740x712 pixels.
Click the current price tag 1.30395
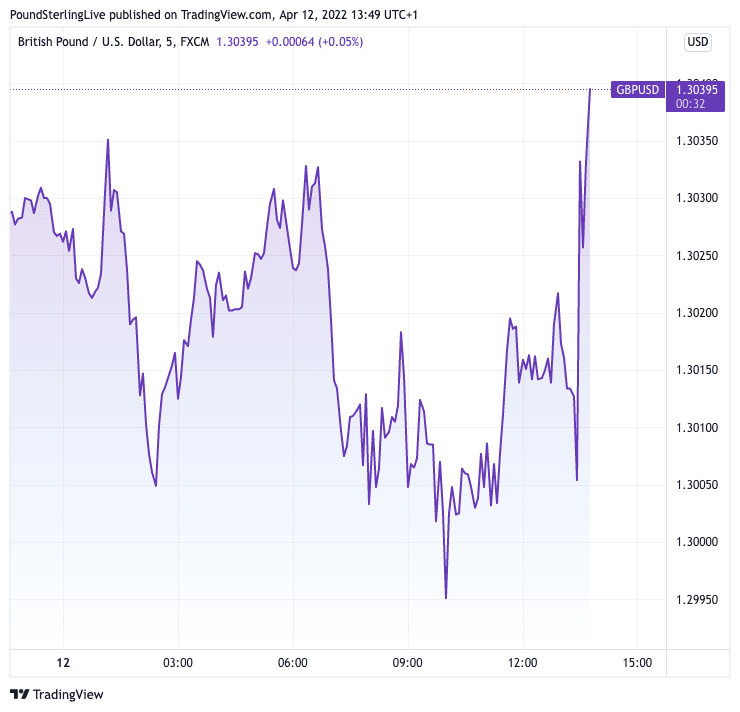pyautogui.click(x=697, y=90)
